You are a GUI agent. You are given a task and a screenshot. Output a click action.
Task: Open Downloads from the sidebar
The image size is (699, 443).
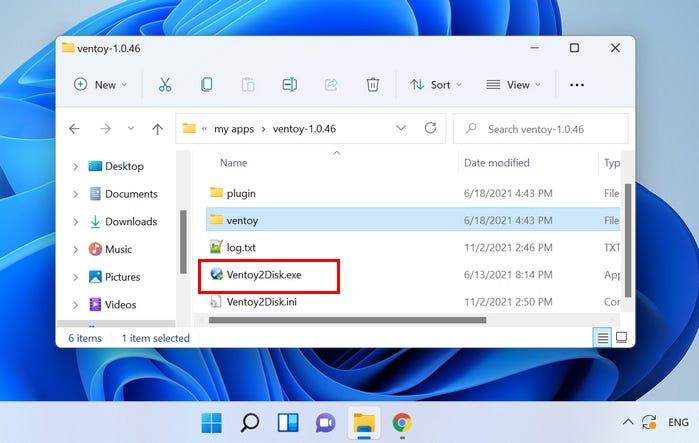[123, 222]
